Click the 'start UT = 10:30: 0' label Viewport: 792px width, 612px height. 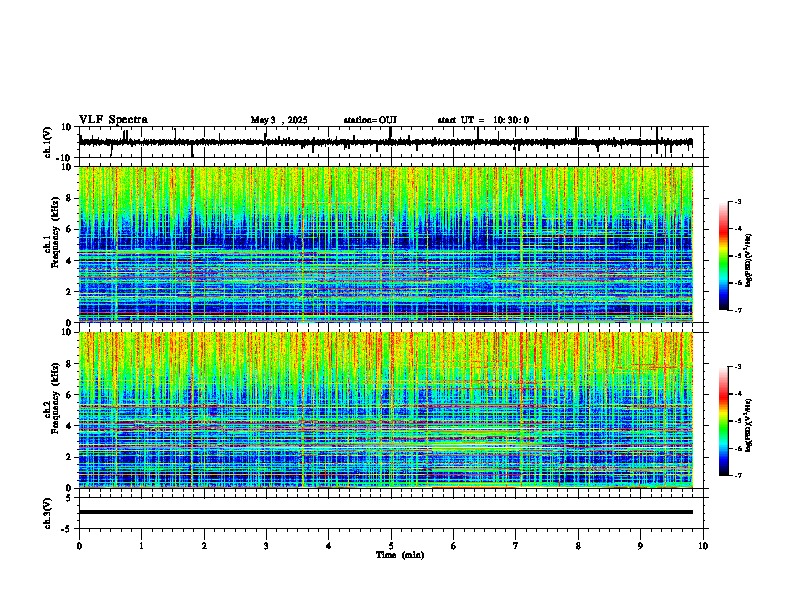tap(483, 120)
